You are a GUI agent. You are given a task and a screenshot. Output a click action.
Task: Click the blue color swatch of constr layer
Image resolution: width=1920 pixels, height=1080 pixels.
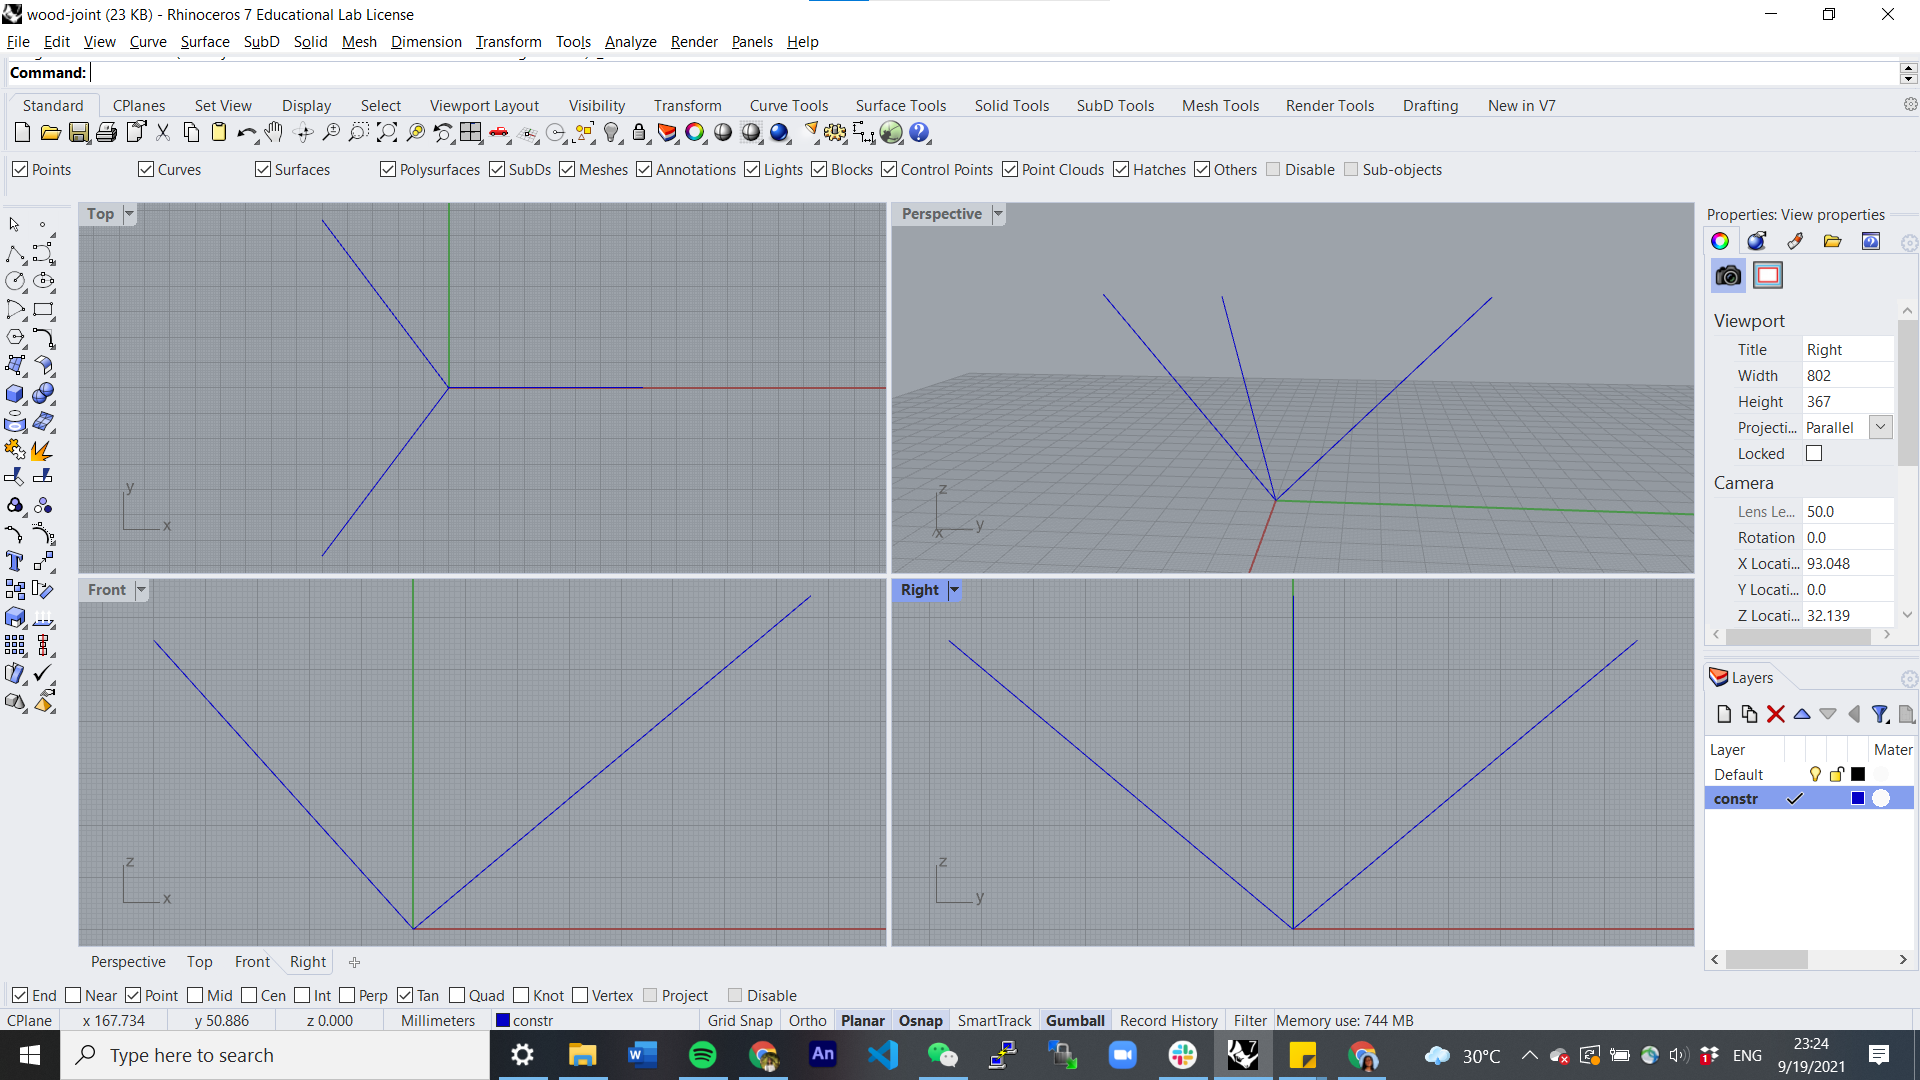tap(1858, 799)
